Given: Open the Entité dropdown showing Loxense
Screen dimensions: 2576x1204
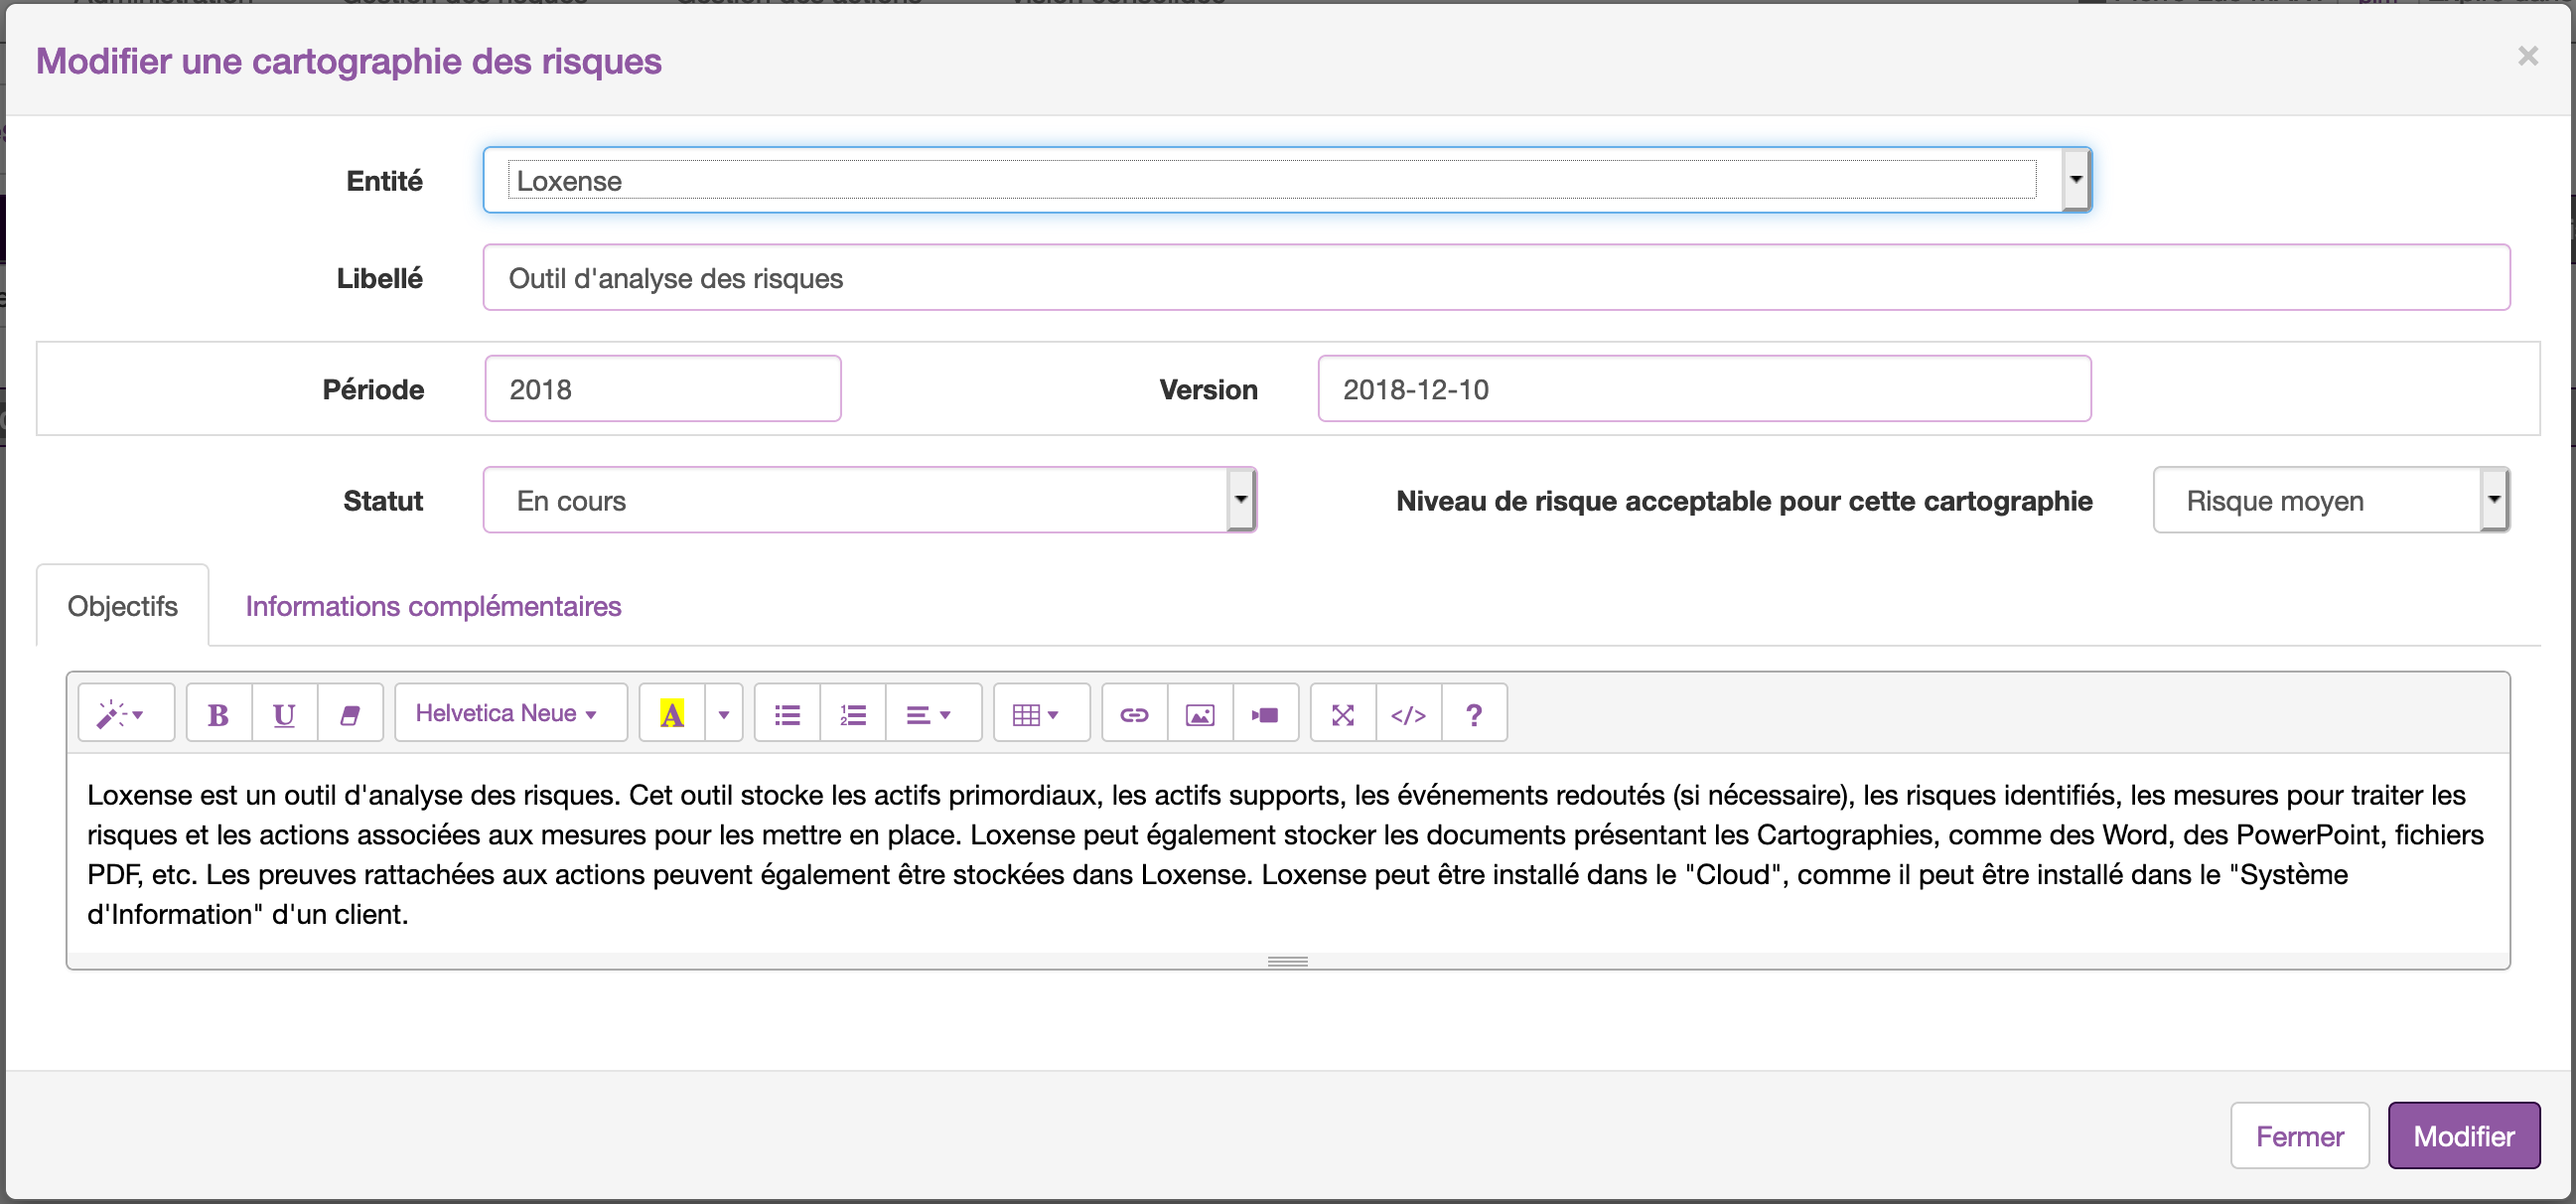Looking at the screenshot, I should tap(1287, 180).
